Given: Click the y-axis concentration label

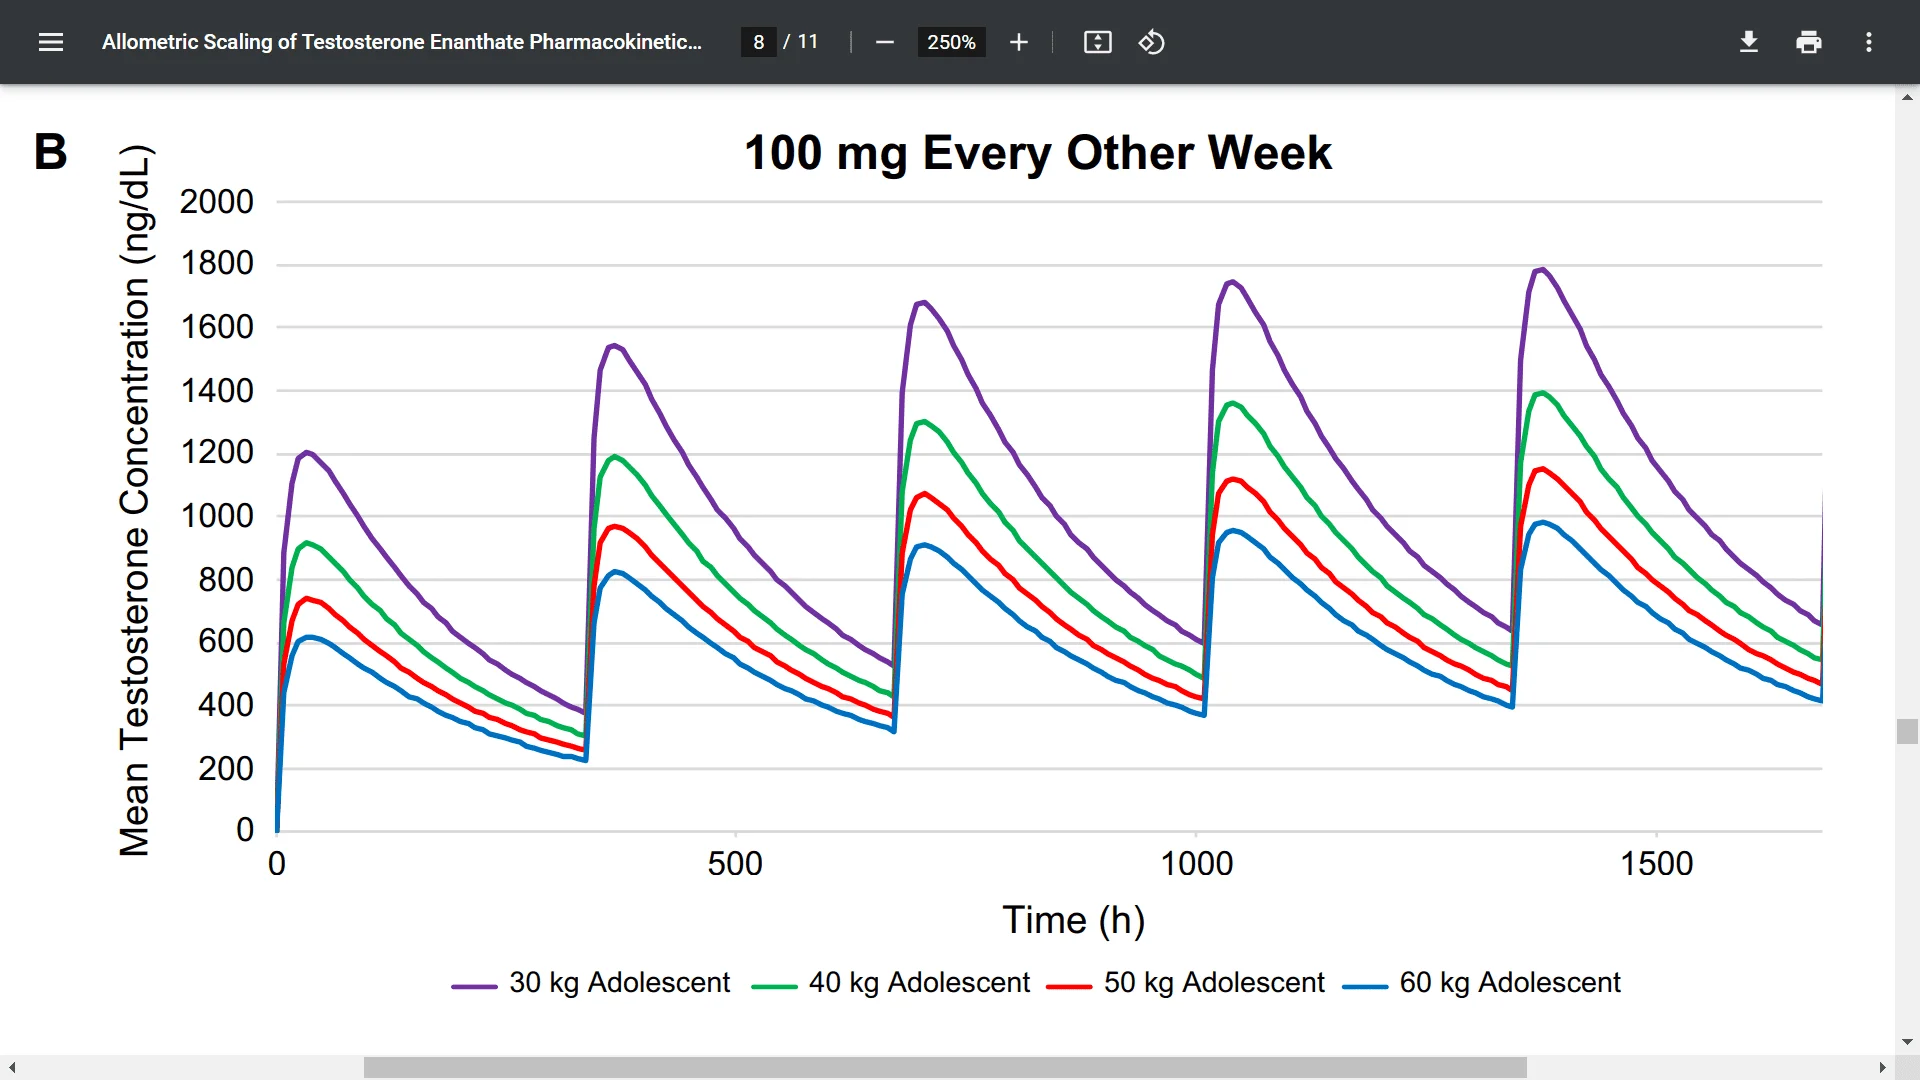Looking at the screenshot, I should click(x=134, y=500).
